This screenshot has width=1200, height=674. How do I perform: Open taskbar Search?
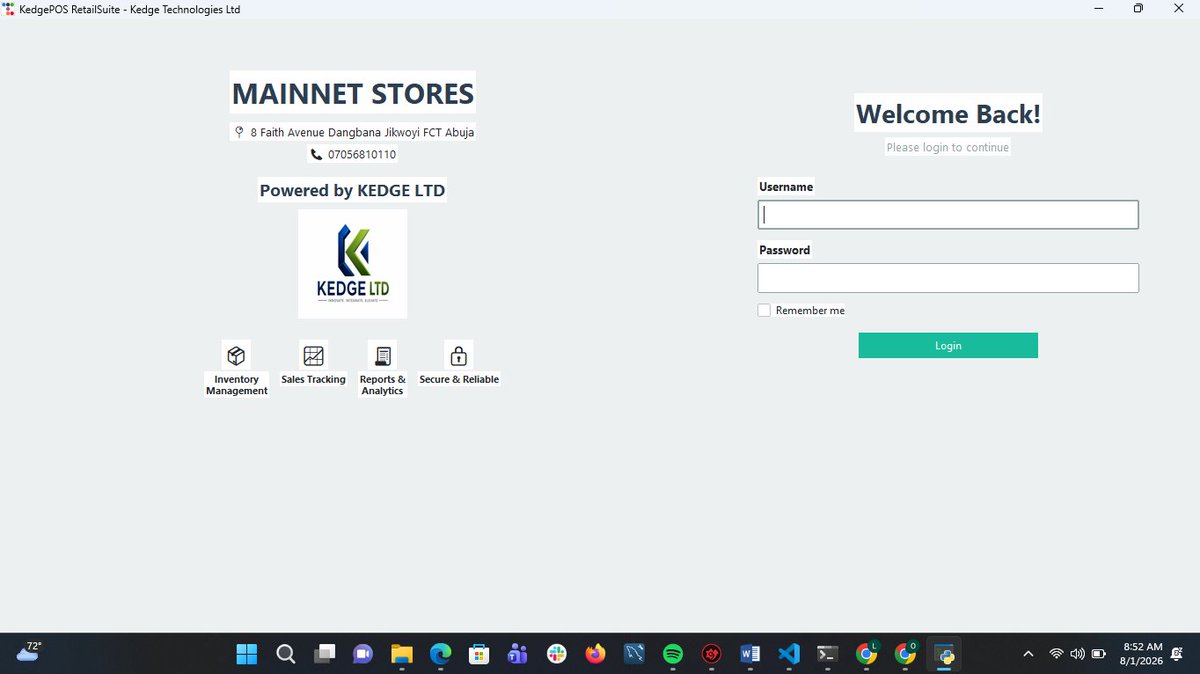pyautogui.click(x=285, y=654)
